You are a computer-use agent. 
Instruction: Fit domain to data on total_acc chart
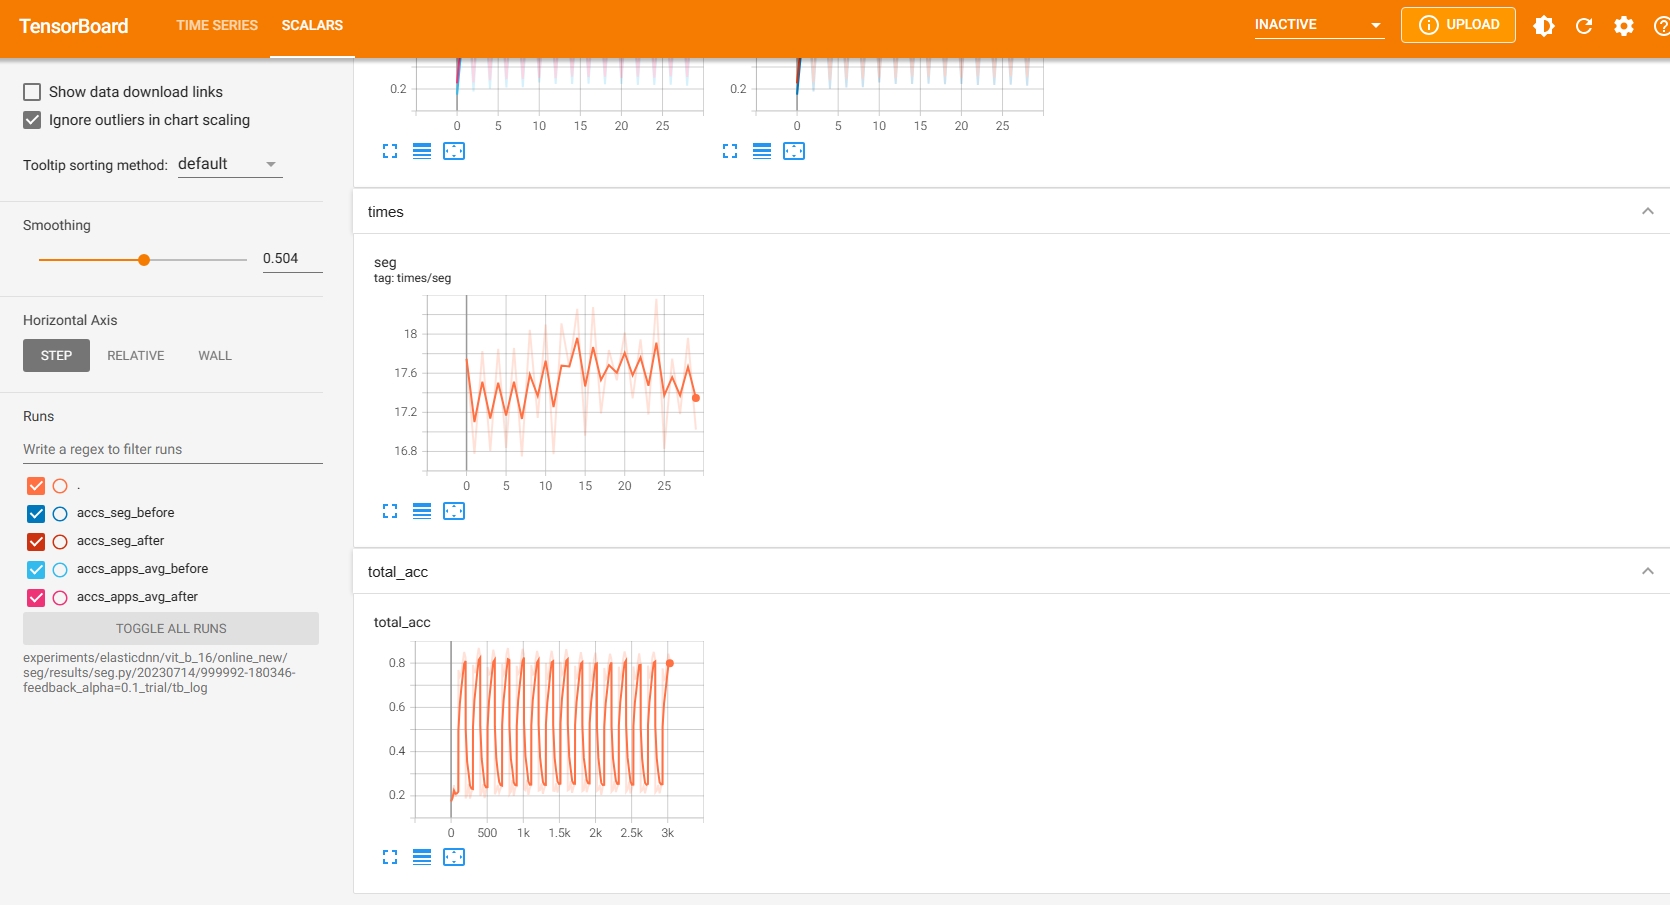[x=454, y=857]
